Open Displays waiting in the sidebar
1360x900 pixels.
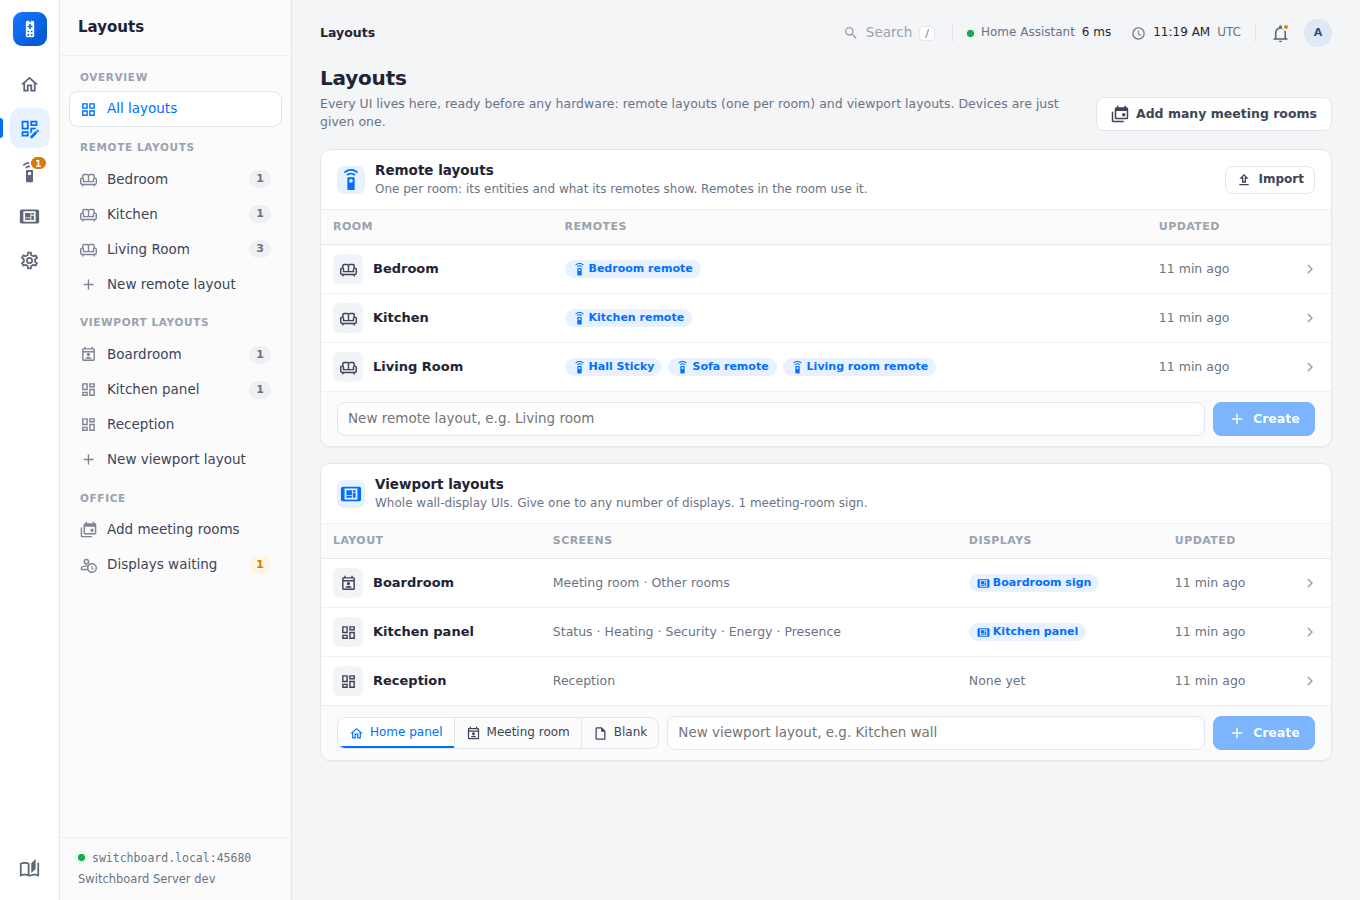coord(175,564)
